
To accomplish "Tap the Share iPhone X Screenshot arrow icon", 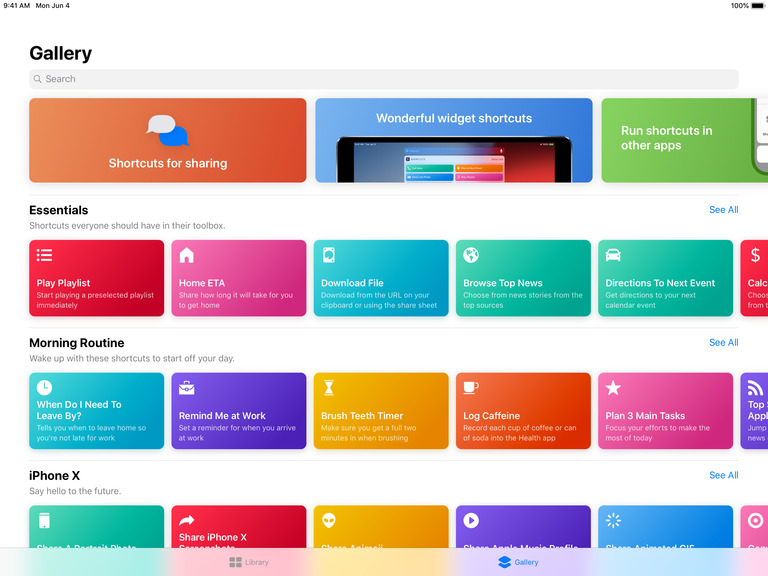I will tap(186, 520).
